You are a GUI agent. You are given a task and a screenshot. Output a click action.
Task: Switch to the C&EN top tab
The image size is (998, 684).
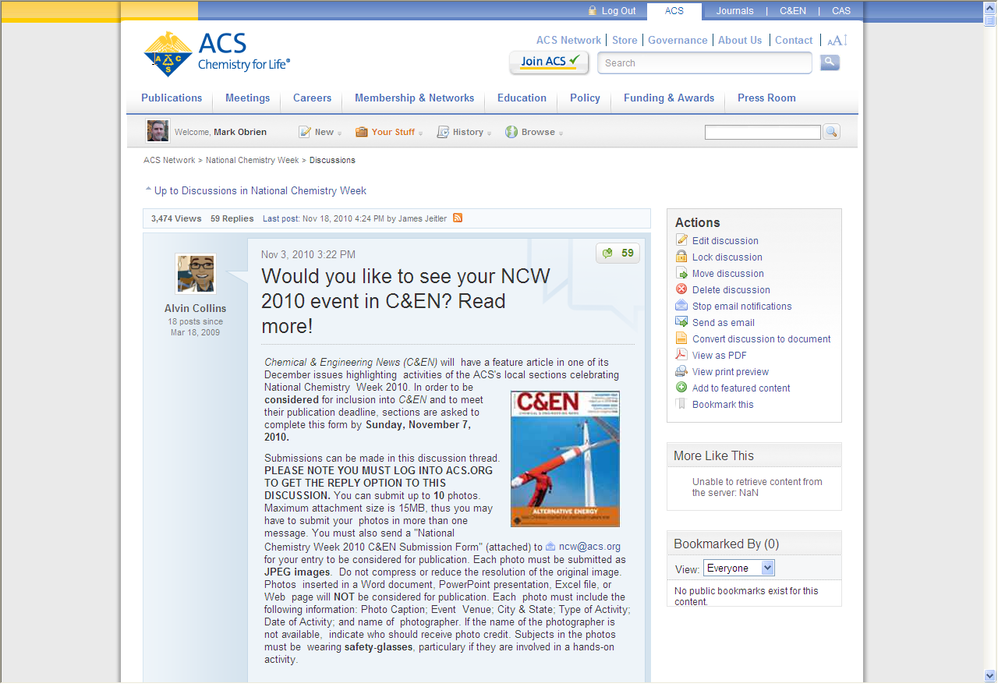[x=793, y=11]
